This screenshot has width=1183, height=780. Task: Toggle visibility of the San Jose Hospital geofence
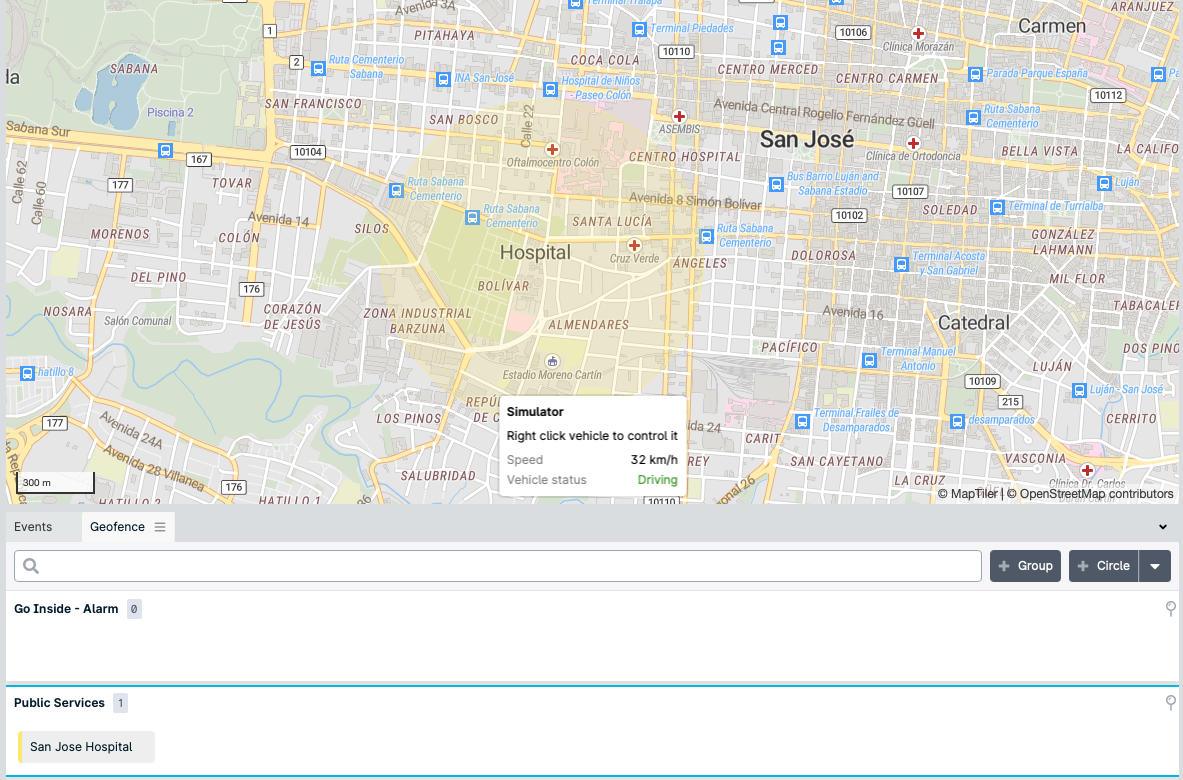tap(85, 746)
